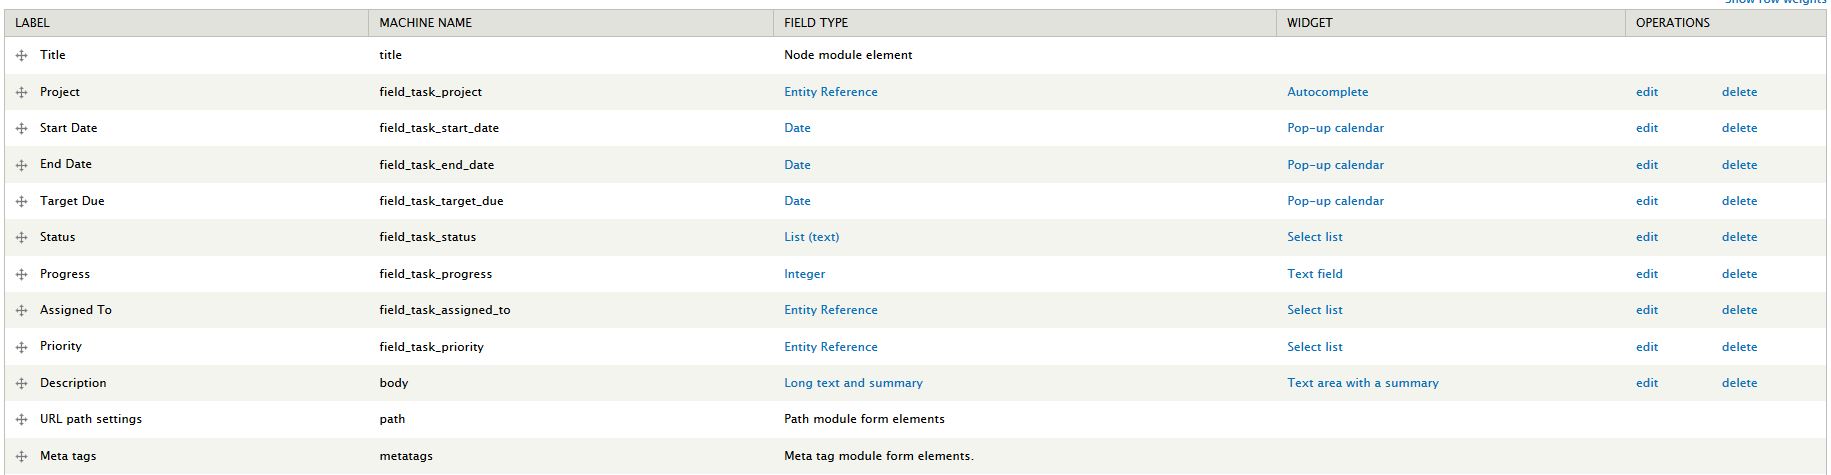Click the drag handle for Project row
This screenshot has width=1831, height=475.
tap(22, 92)
